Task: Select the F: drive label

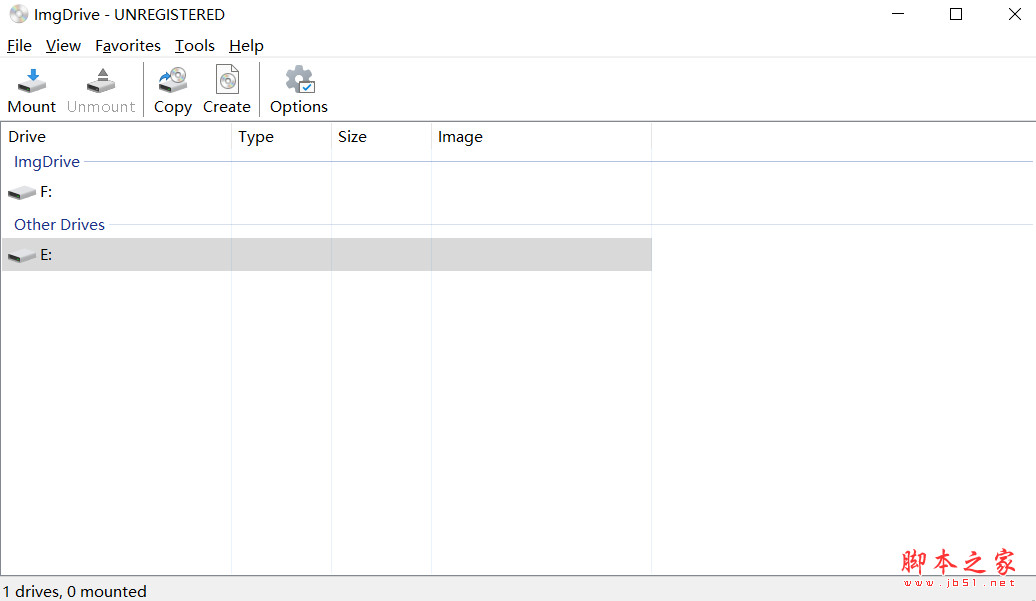Action: 46,192
